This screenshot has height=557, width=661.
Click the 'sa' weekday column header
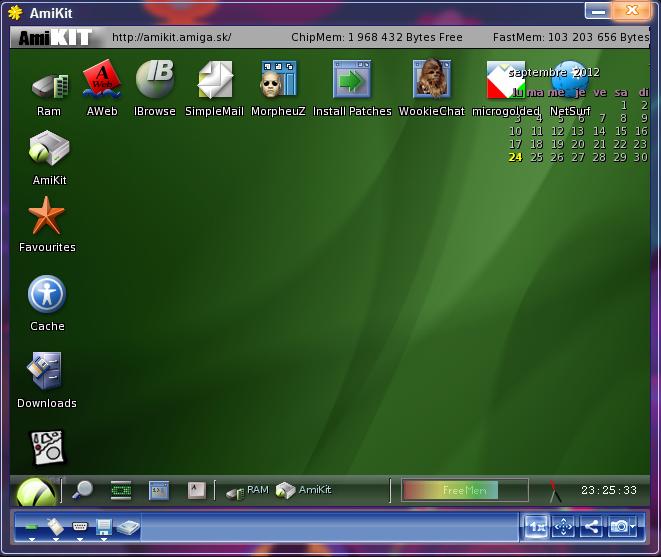point(621,92)
